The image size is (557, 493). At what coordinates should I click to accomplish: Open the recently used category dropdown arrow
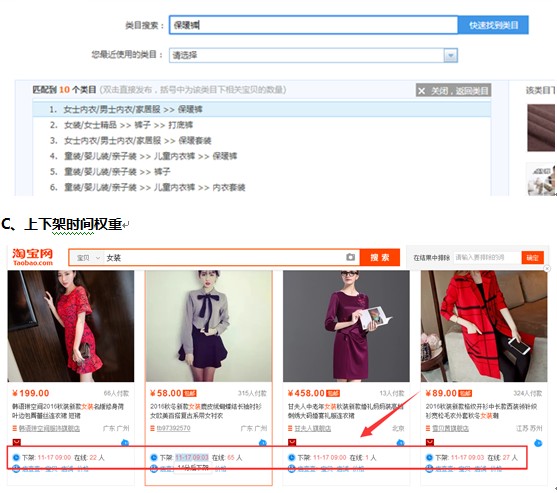[450, 55]
